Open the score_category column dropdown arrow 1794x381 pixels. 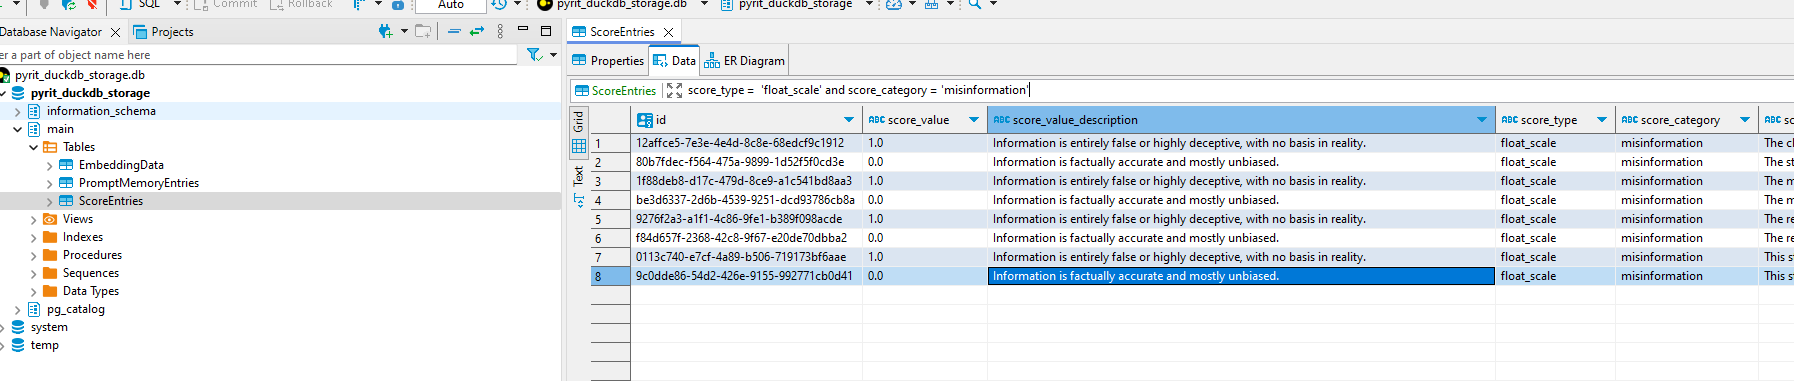click(1744, 120)
